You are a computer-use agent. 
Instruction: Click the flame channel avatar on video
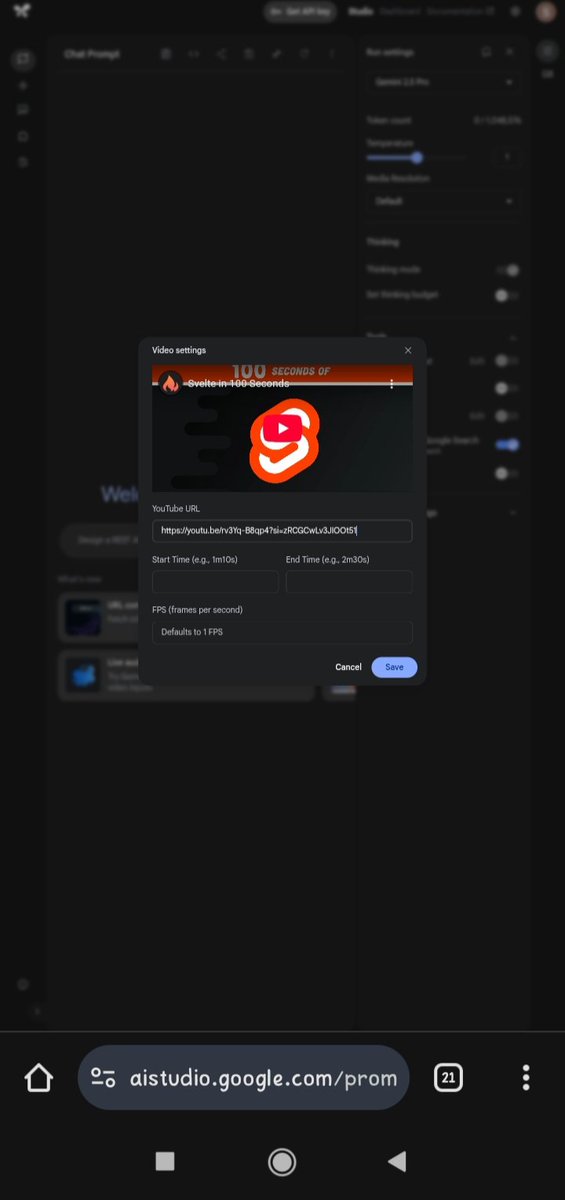170,384
